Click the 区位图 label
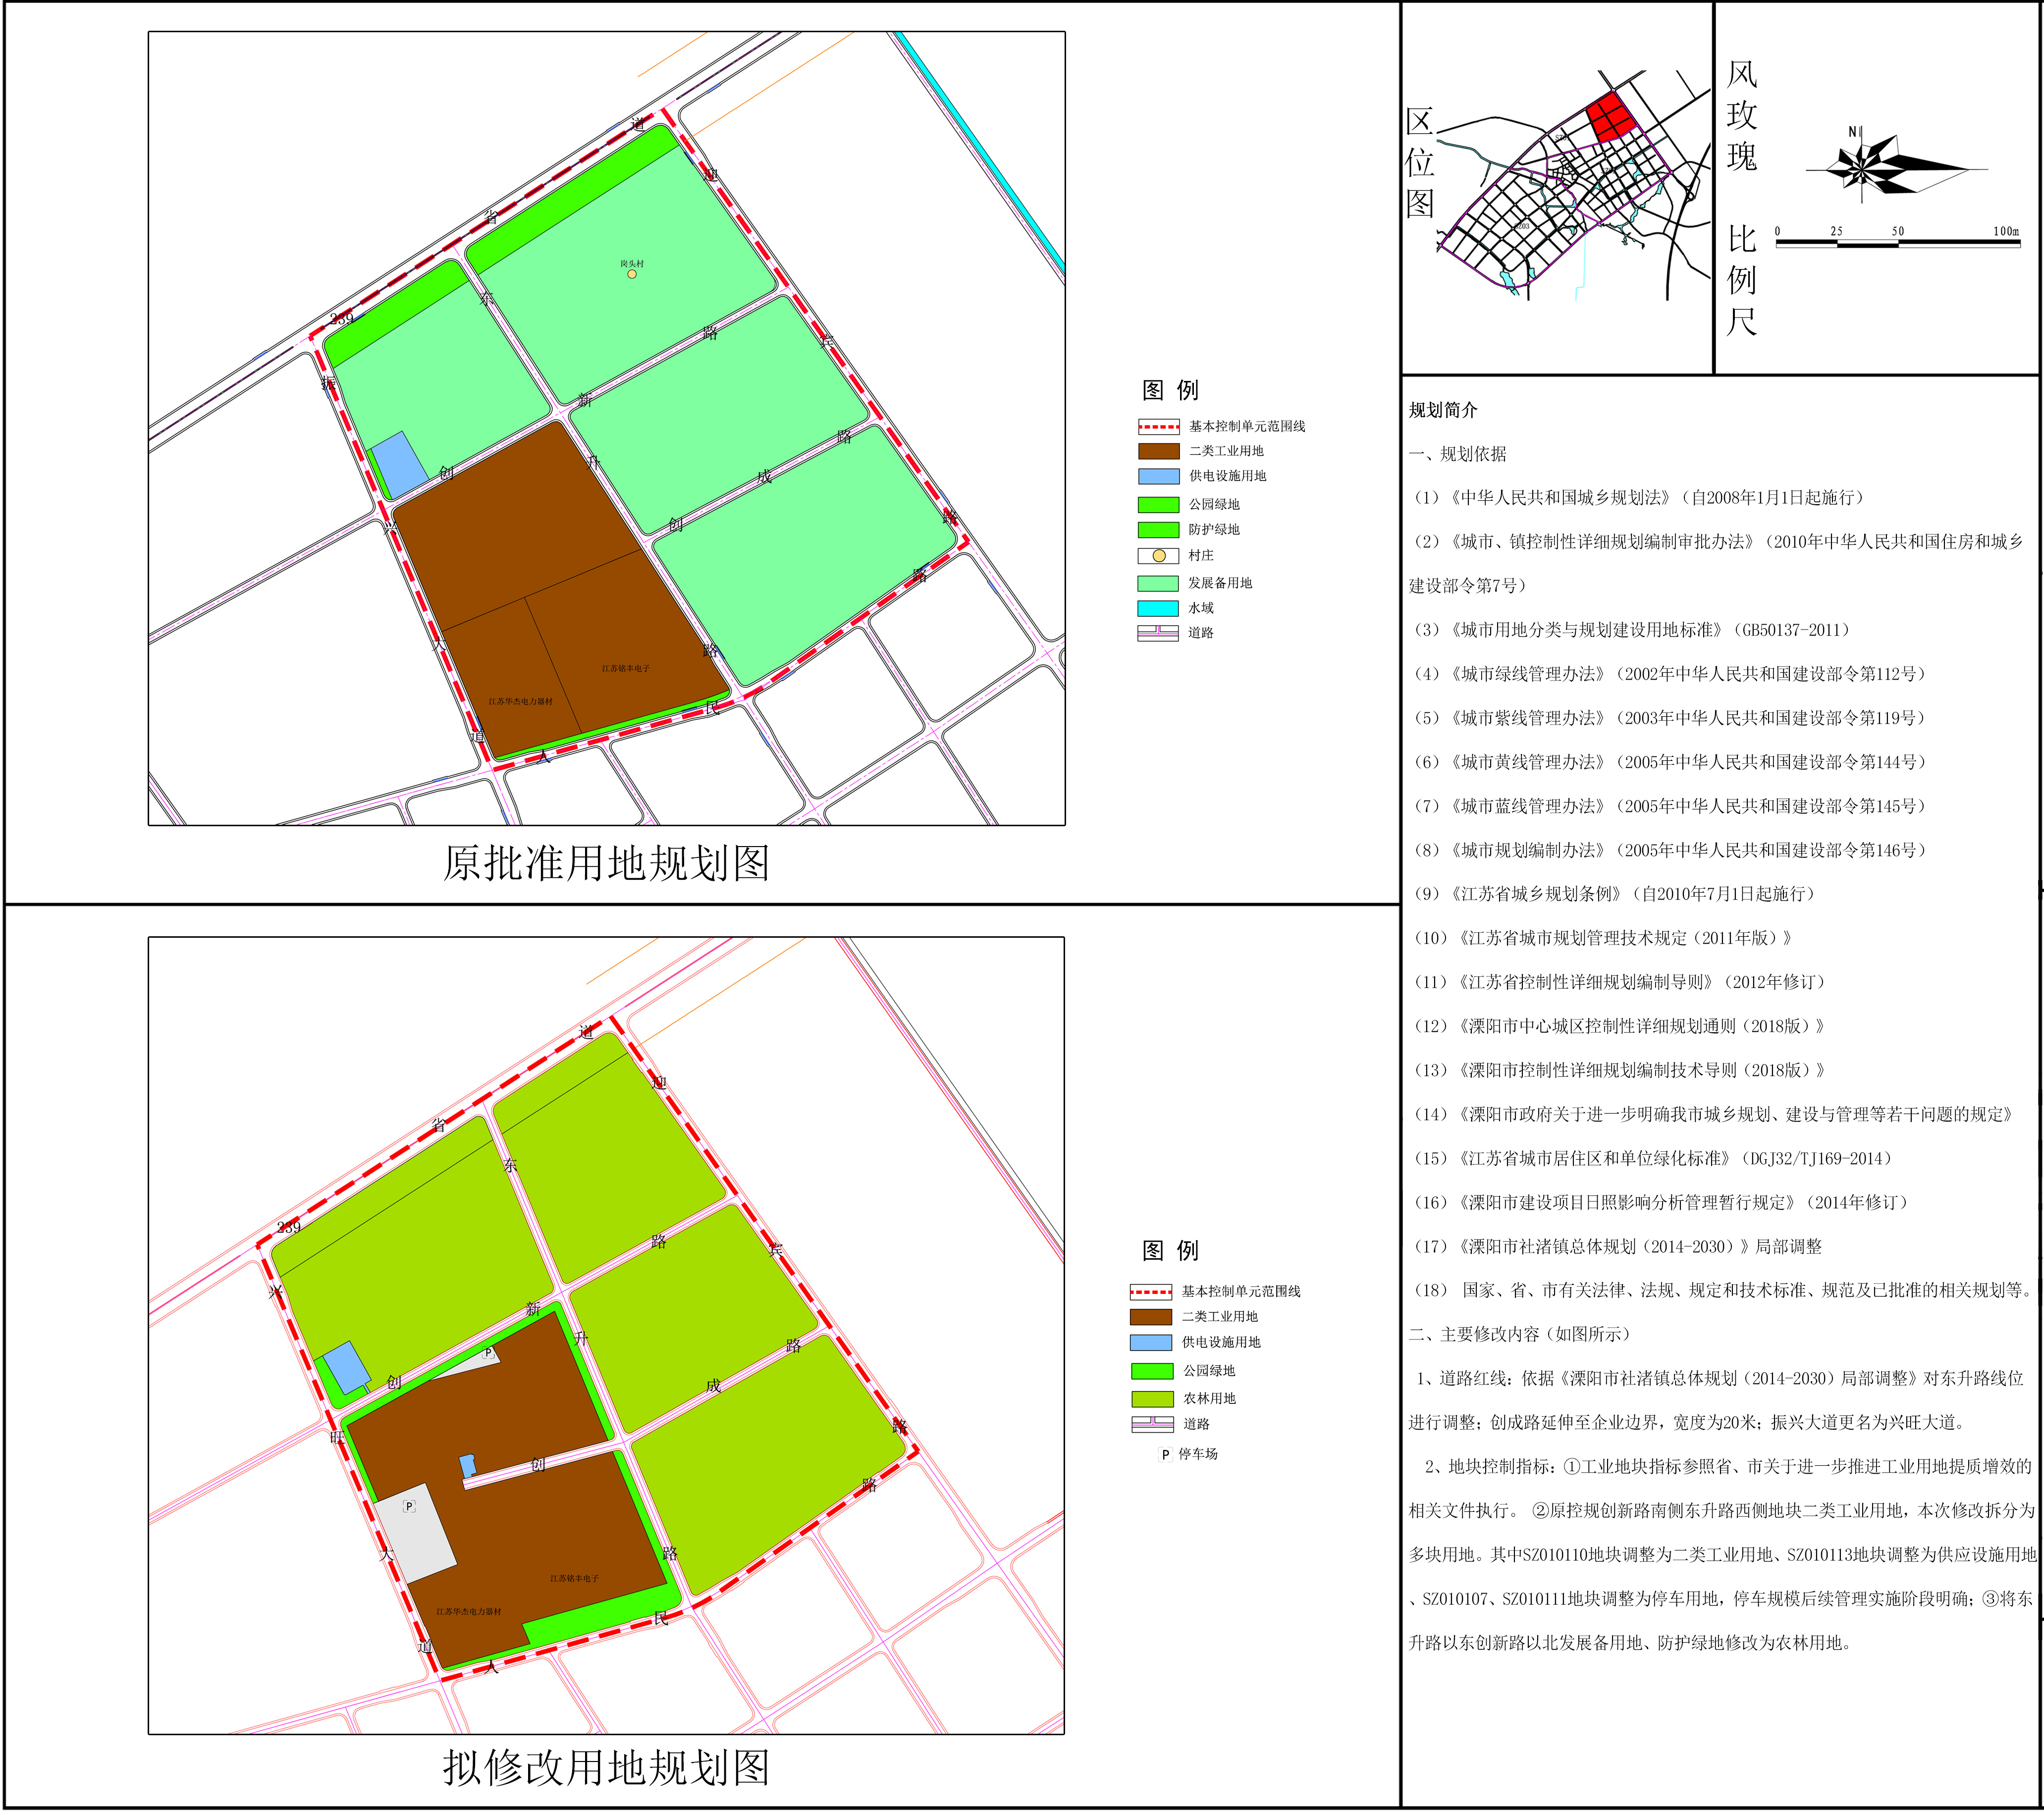Viewport: 2044px width, 1815px height. click(1420, 162)
